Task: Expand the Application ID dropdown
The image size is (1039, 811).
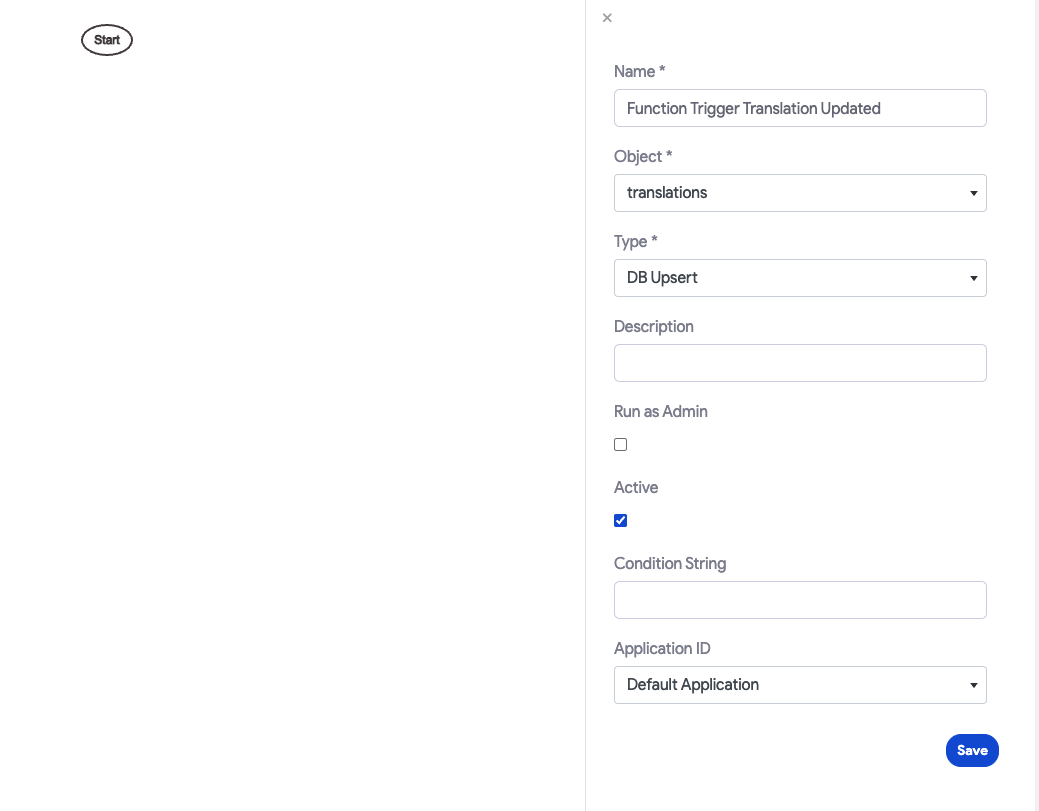Action: (972, 685)
